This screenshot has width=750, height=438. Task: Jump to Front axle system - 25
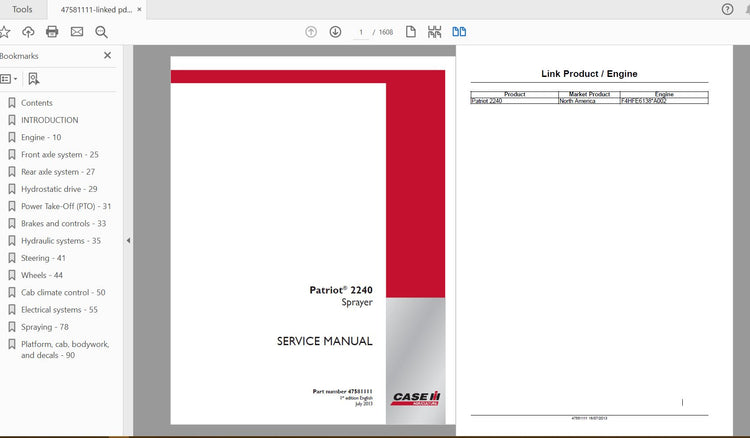point(60,154)
